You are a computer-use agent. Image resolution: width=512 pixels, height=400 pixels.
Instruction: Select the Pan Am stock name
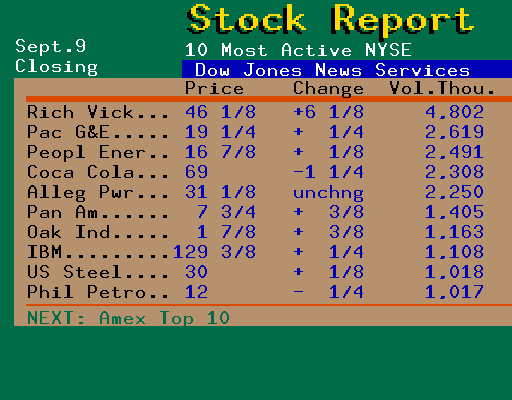click(x=62, y=212)
